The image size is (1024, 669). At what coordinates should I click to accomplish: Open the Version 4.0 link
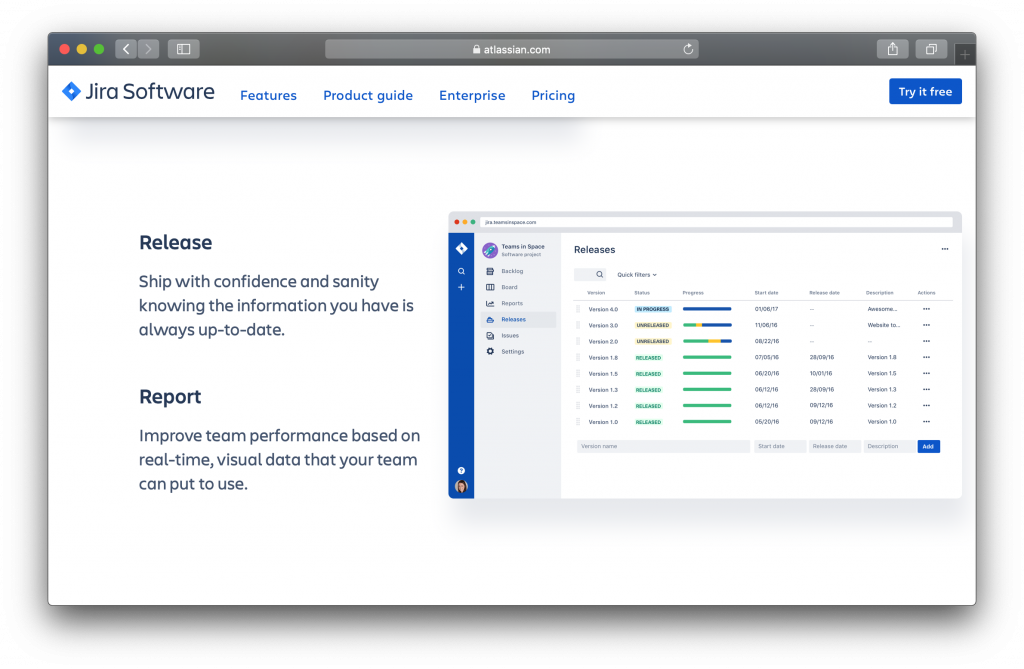tap(603, 309)
